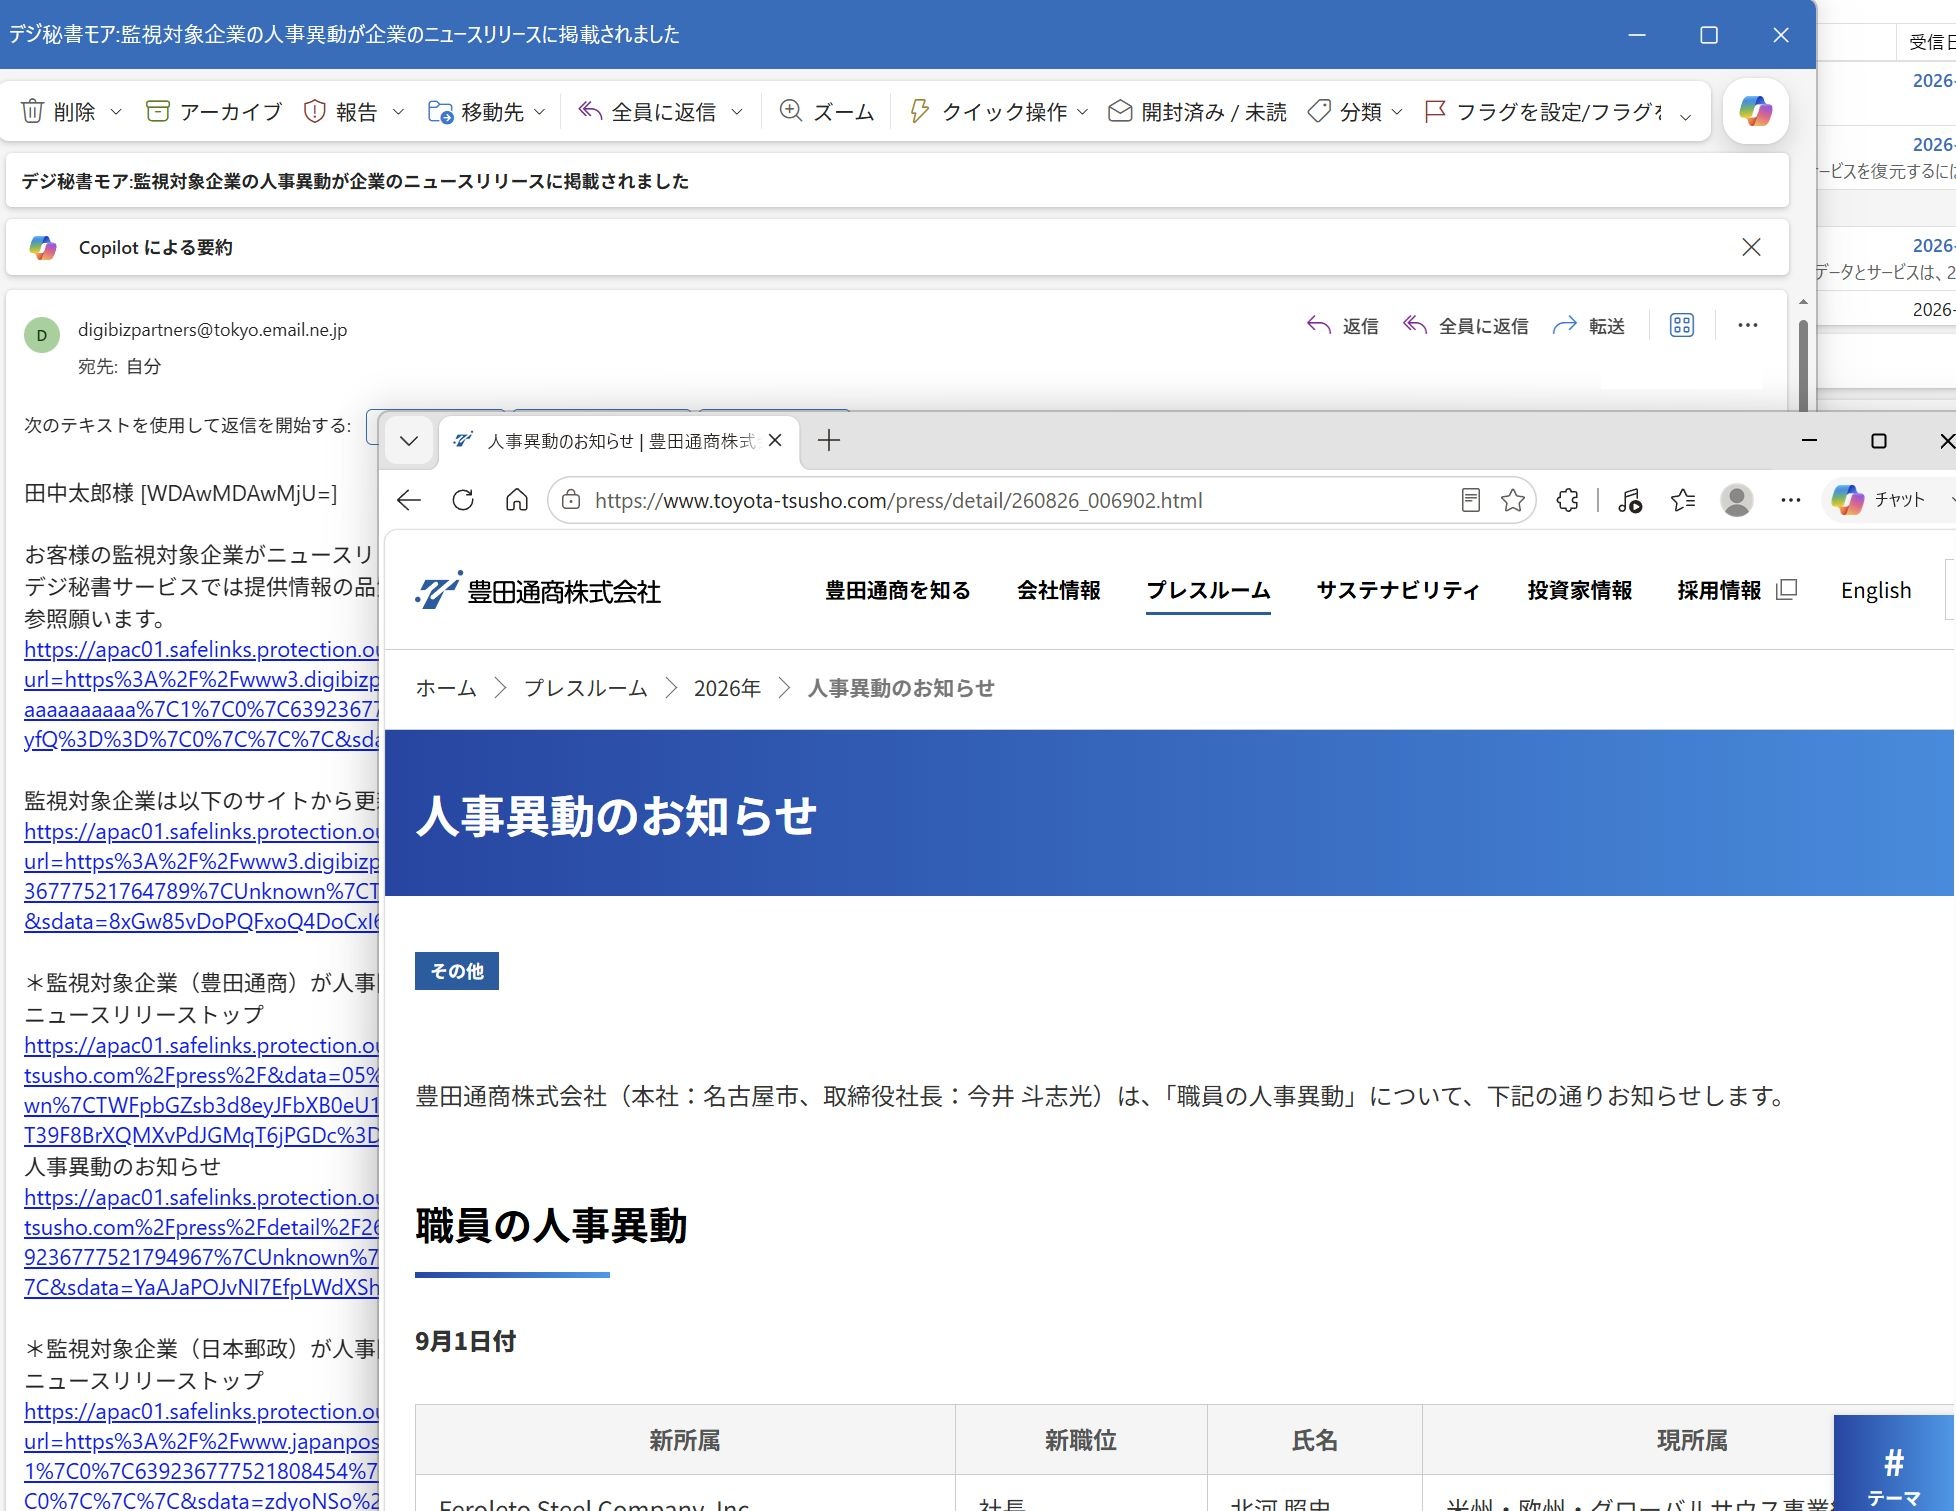Click the Copilot summary logo icon
The height and width of the screenshot is (1511, 1956).
pos(43,247)
